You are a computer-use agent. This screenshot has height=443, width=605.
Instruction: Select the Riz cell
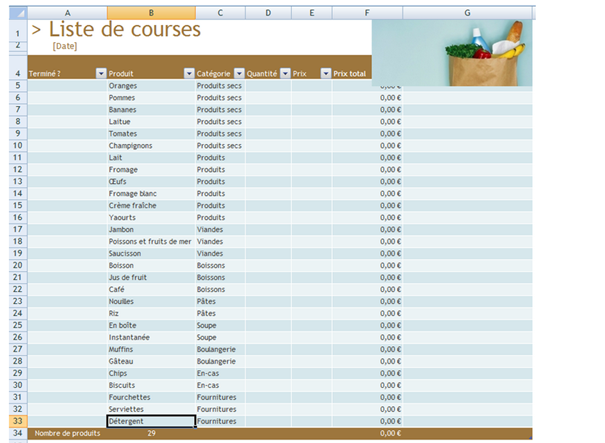(x=151, y=313)
